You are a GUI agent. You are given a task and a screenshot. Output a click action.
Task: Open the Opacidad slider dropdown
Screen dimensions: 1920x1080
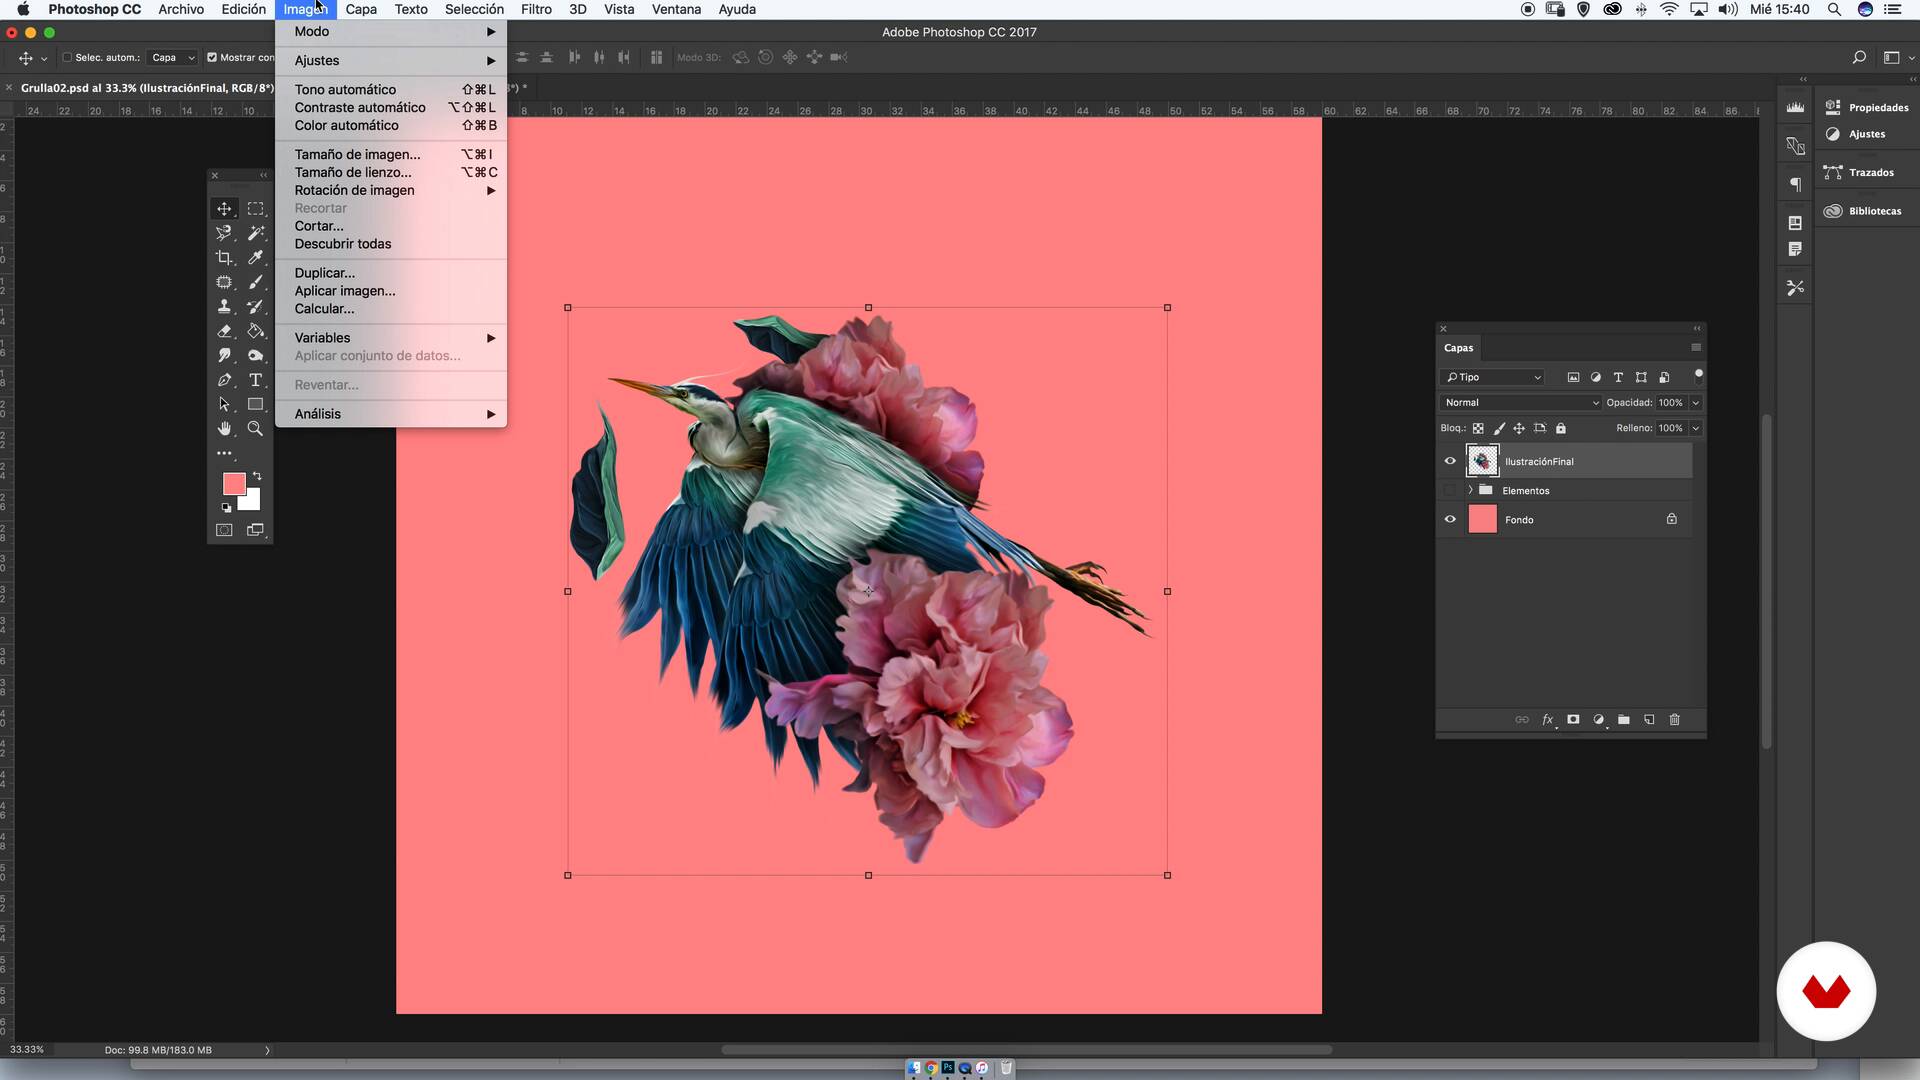pyautogui.click(x=1696, y=403)
